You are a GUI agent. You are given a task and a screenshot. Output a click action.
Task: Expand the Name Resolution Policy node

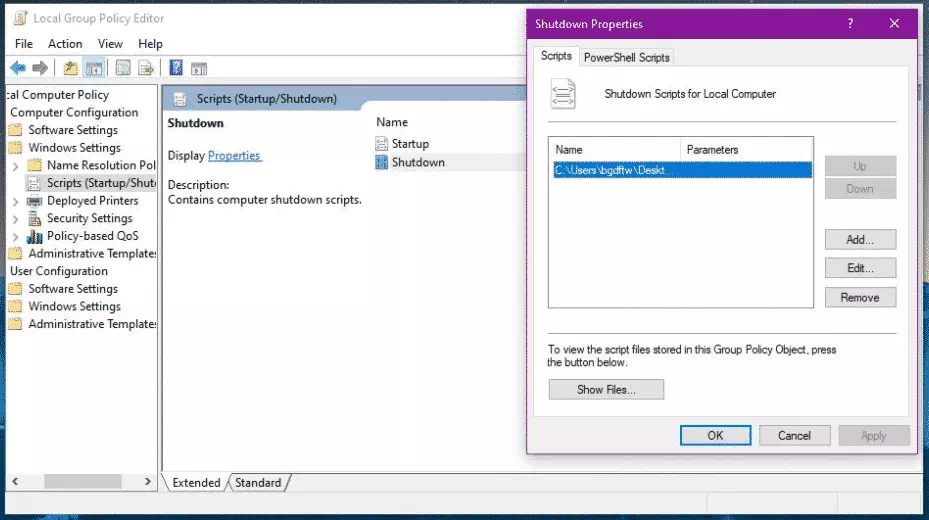coord(16,166)
